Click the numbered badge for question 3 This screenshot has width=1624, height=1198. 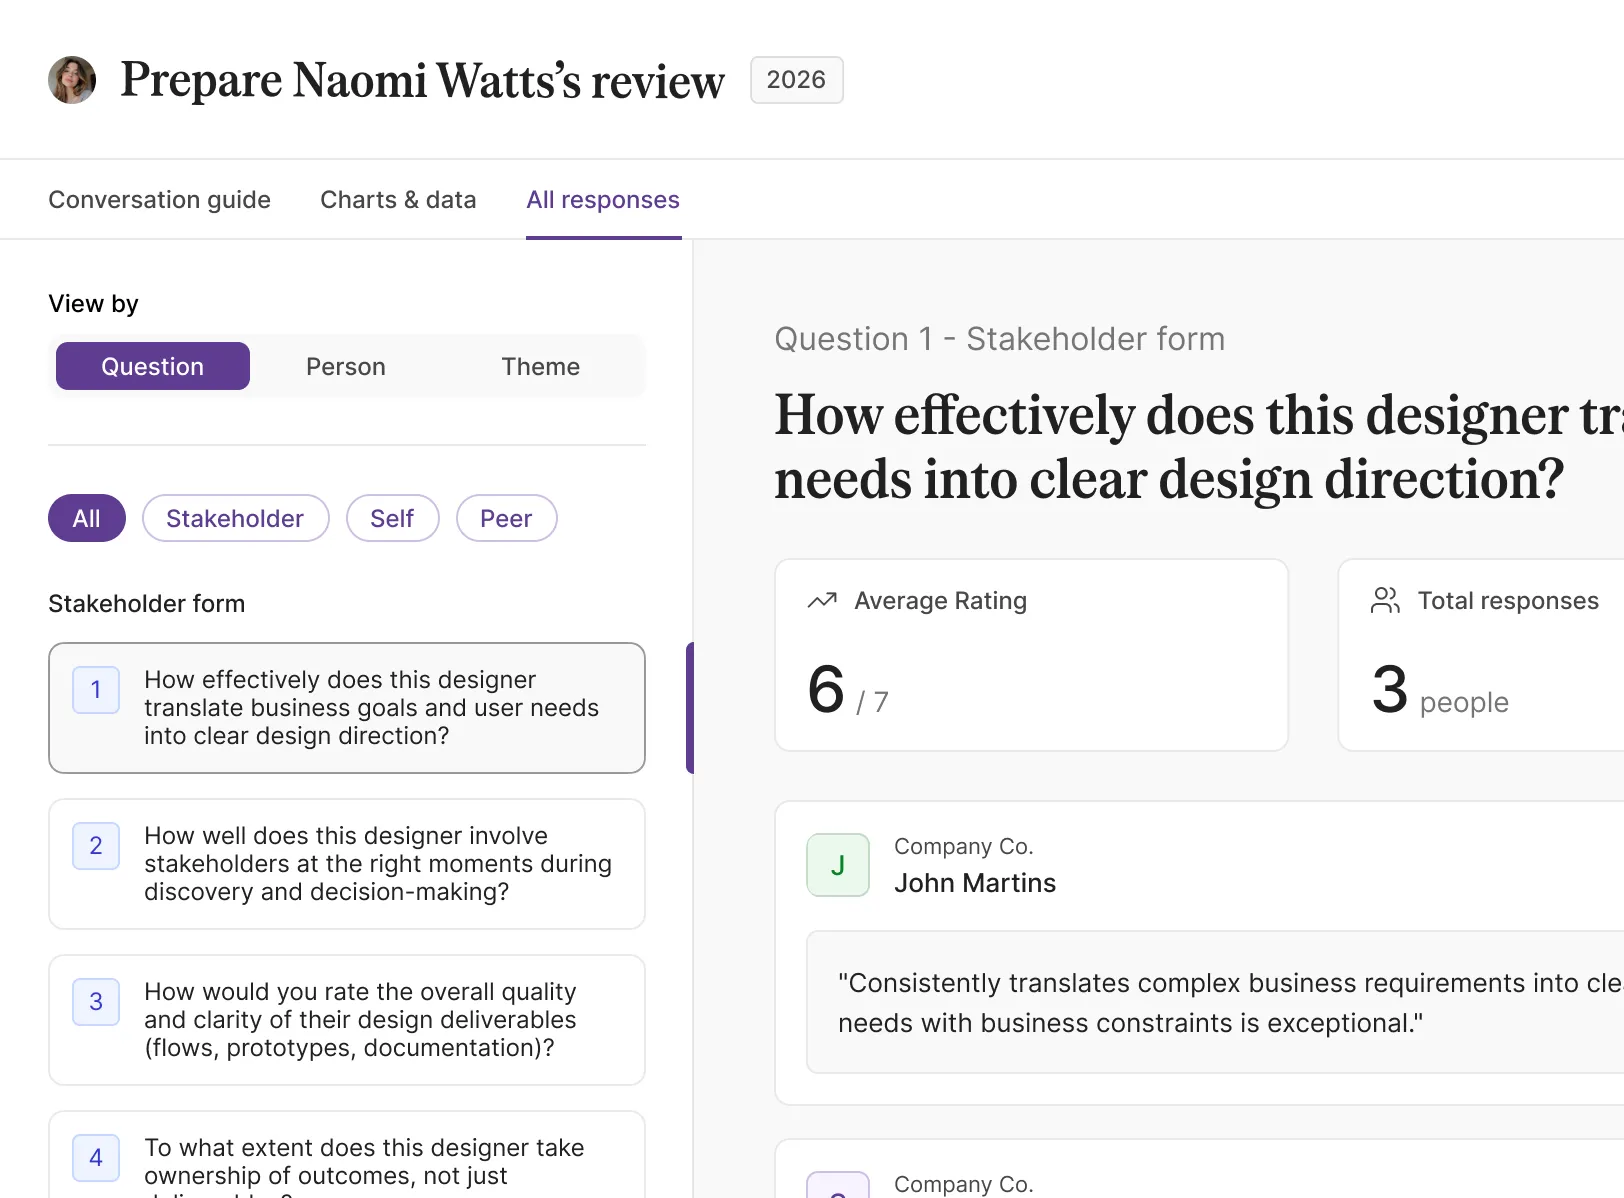coord(95,1001)
